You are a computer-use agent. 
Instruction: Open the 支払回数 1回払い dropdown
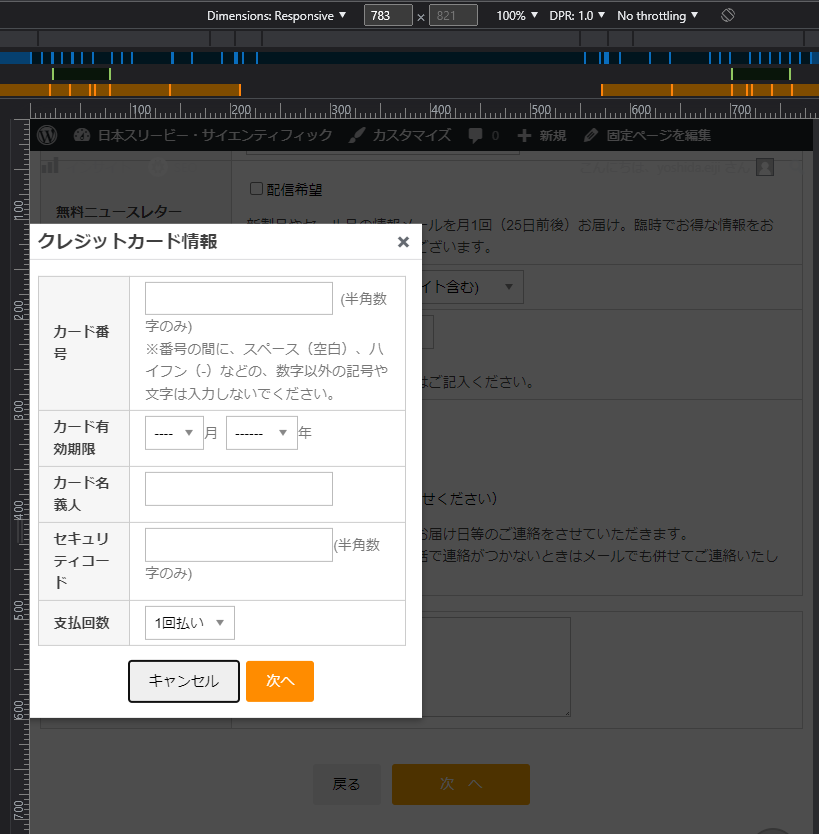(x=190, y=623)
